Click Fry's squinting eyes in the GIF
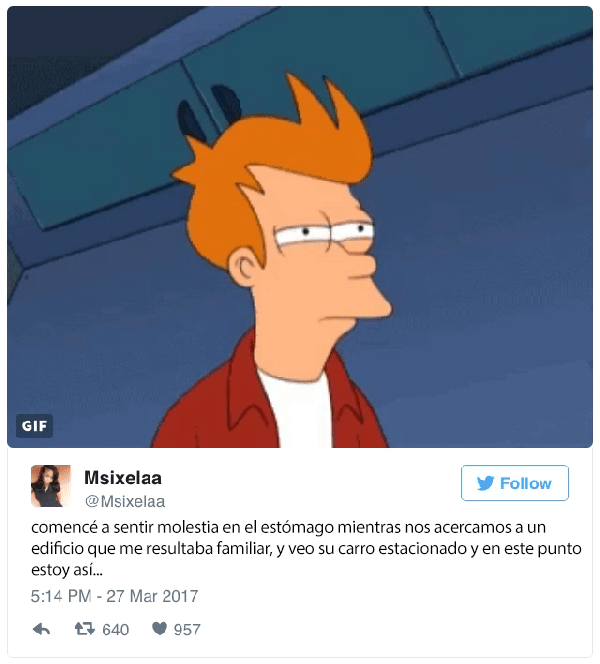 click(324, 236)
